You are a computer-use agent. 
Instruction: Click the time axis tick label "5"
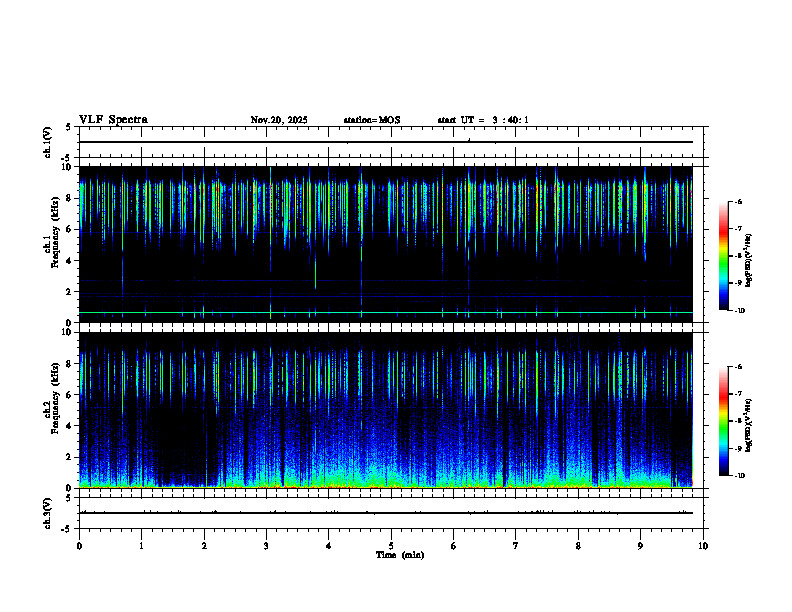click(391, 546)
